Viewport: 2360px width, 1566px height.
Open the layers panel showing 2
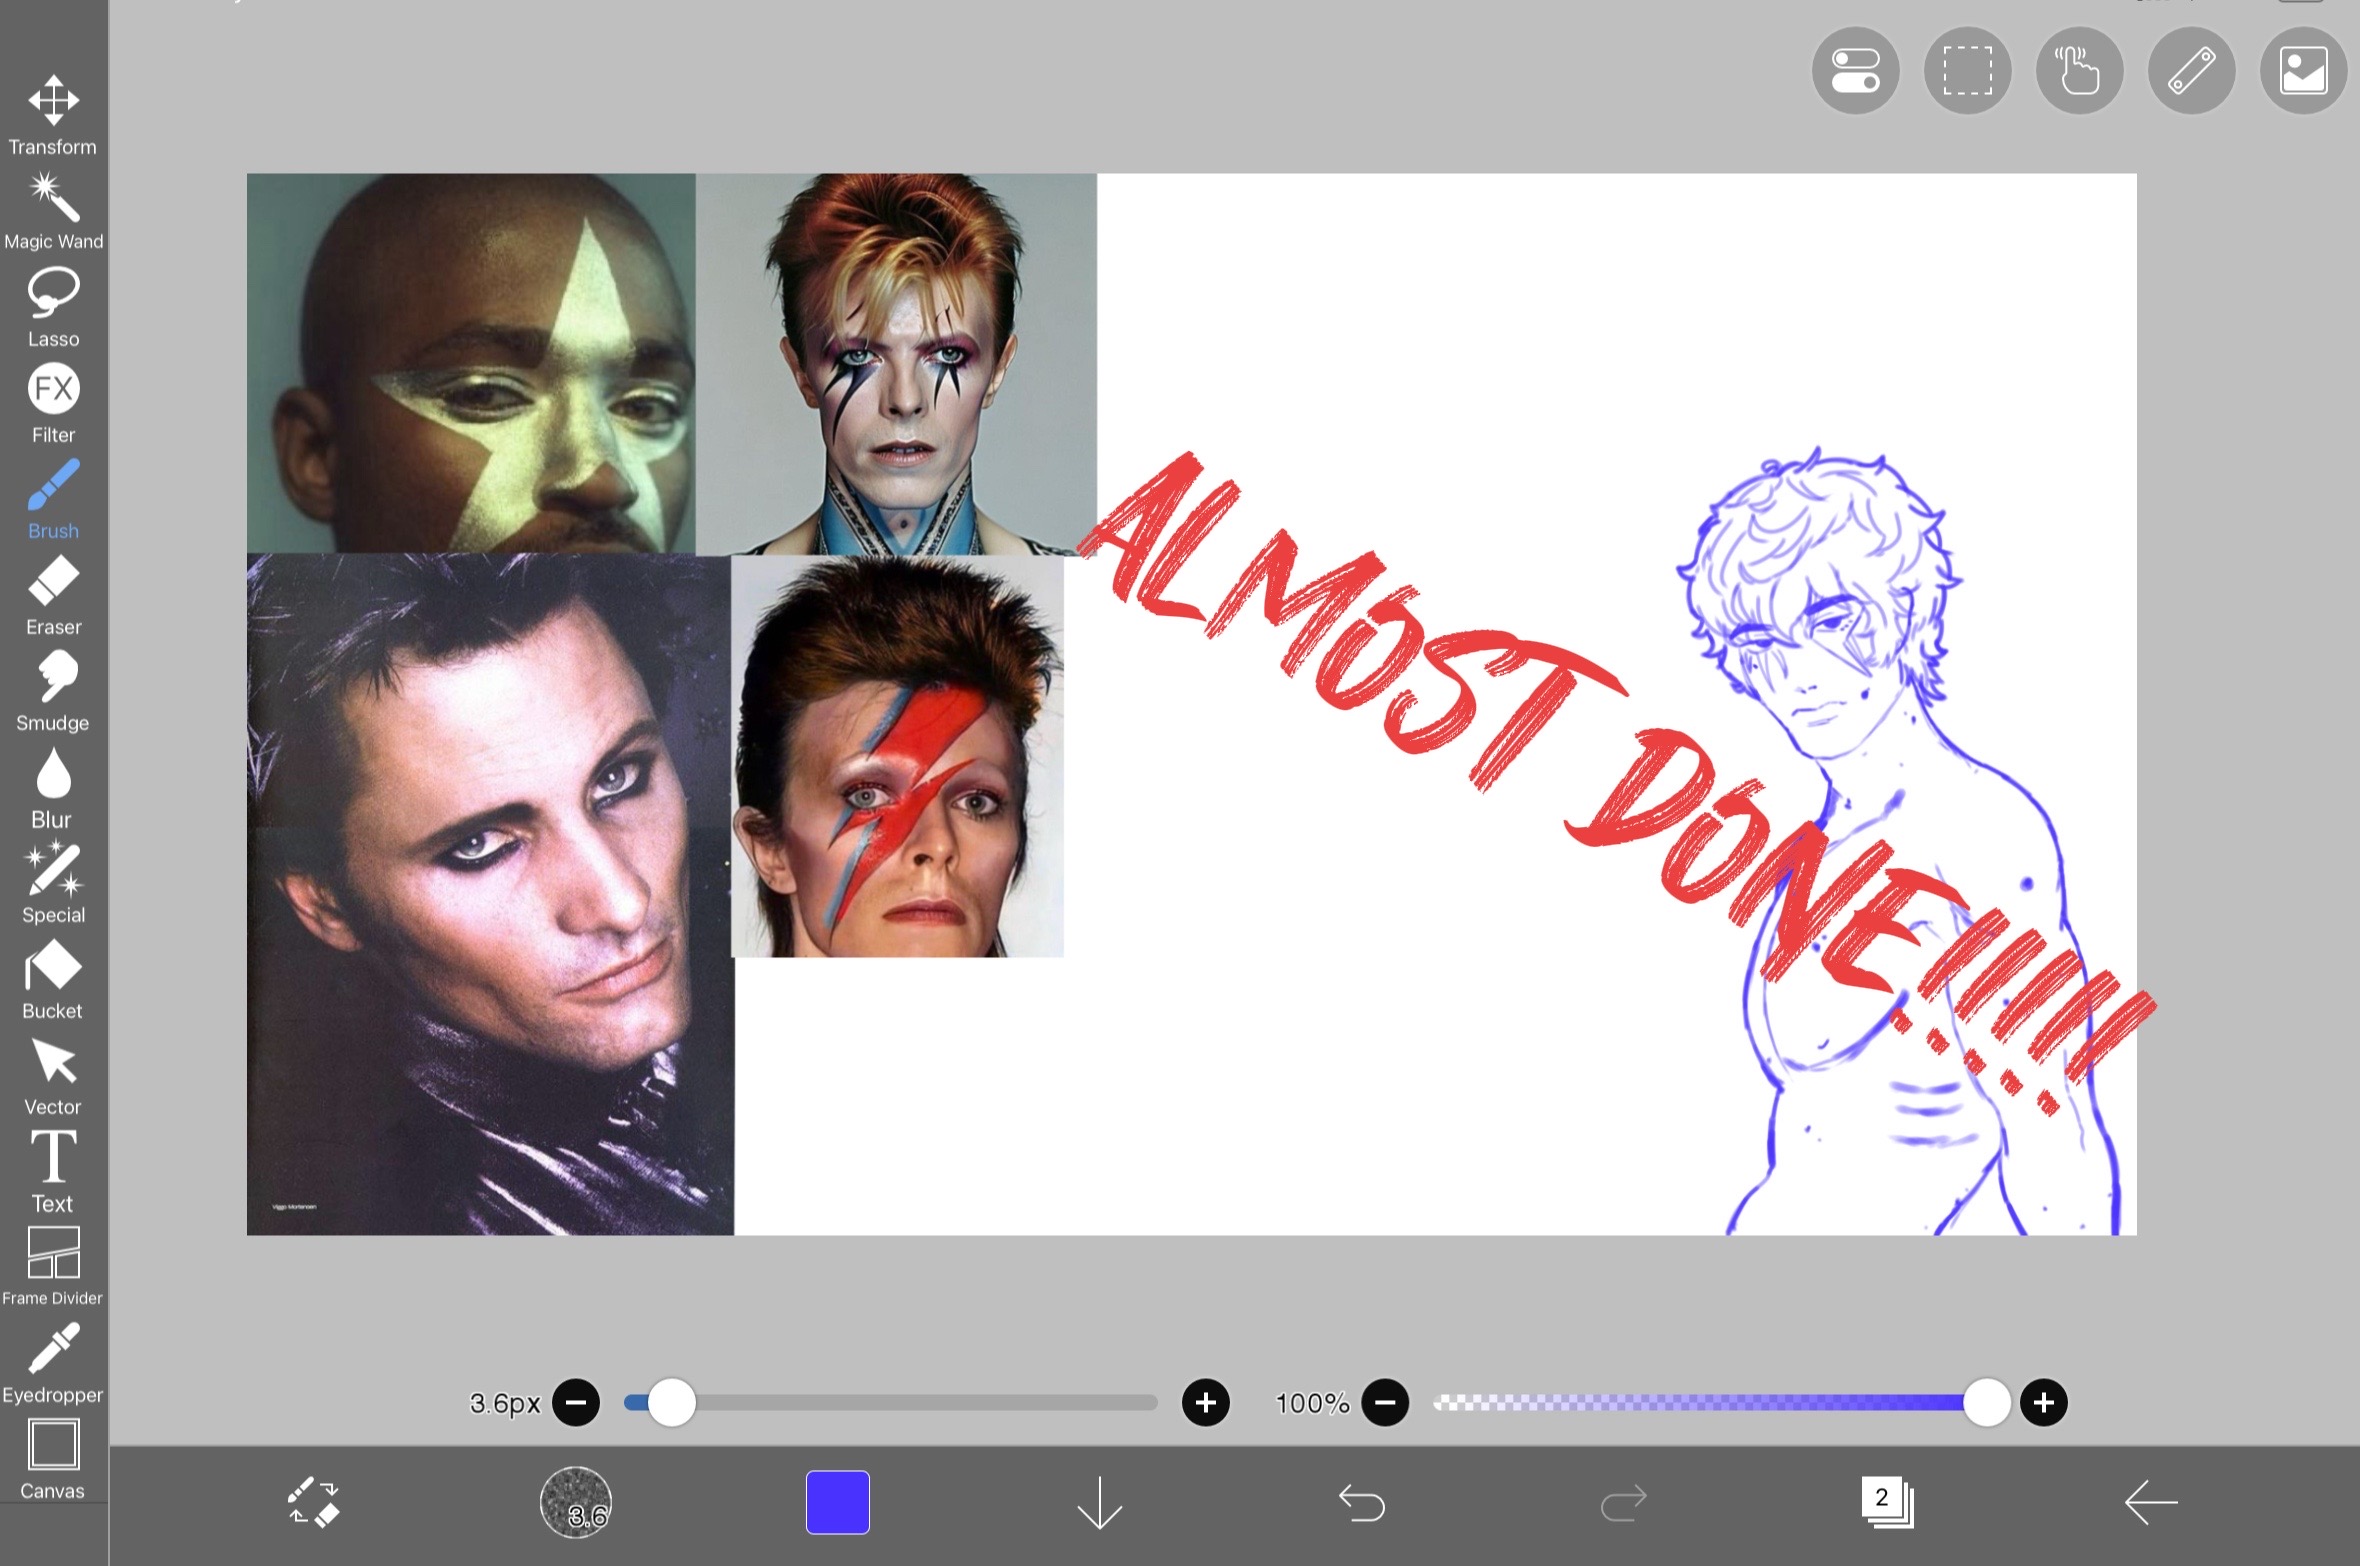click(x=1887, y=1502)
